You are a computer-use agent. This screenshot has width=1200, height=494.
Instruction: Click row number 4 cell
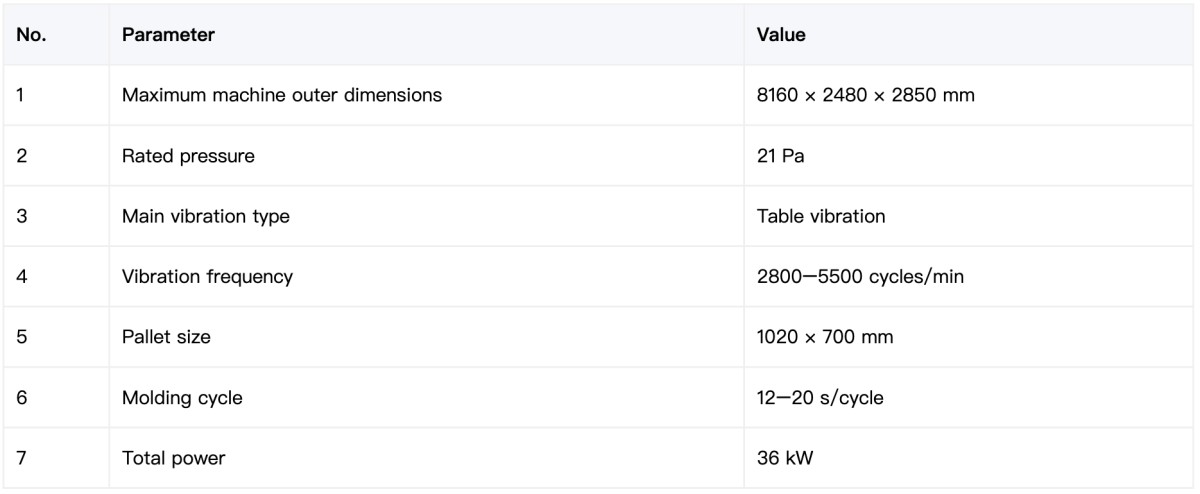click(x=56, y=277)
